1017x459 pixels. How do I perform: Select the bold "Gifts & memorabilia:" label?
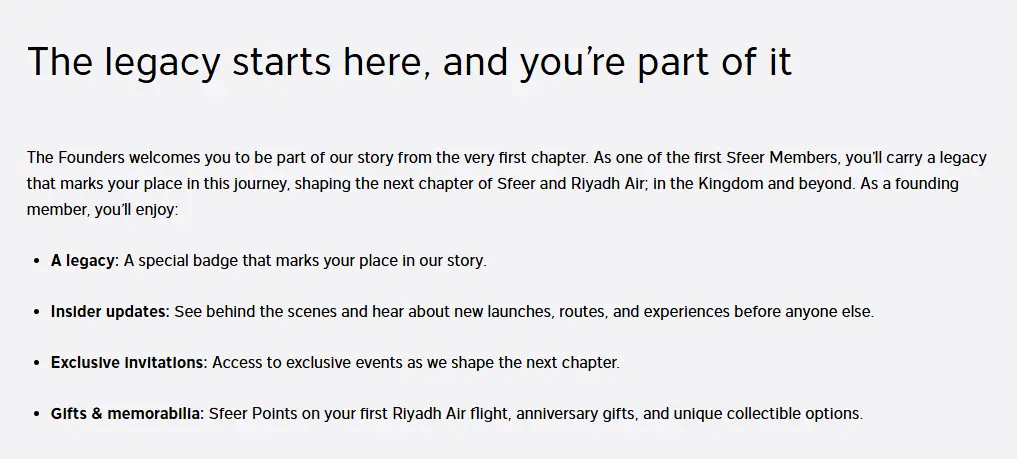[127, 413]
